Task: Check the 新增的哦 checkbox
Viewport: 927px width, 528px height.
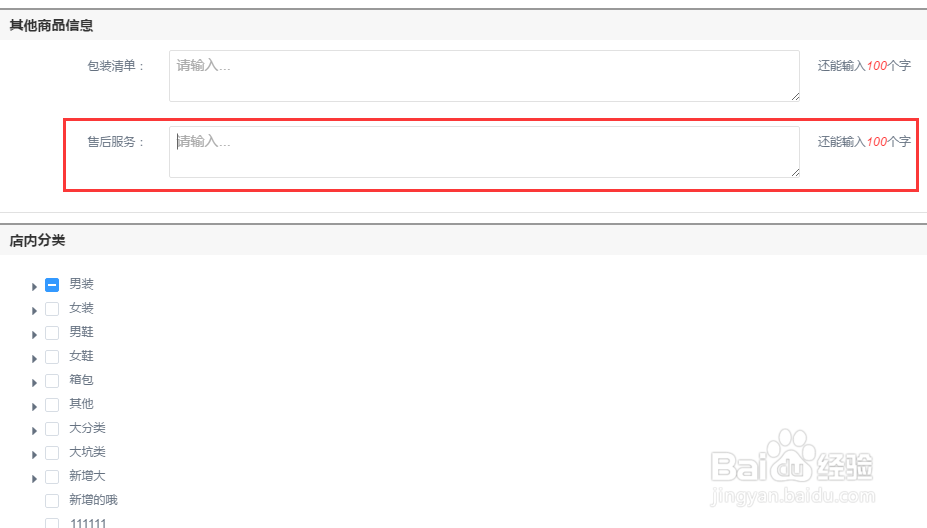Action: (x=52, y=501)
